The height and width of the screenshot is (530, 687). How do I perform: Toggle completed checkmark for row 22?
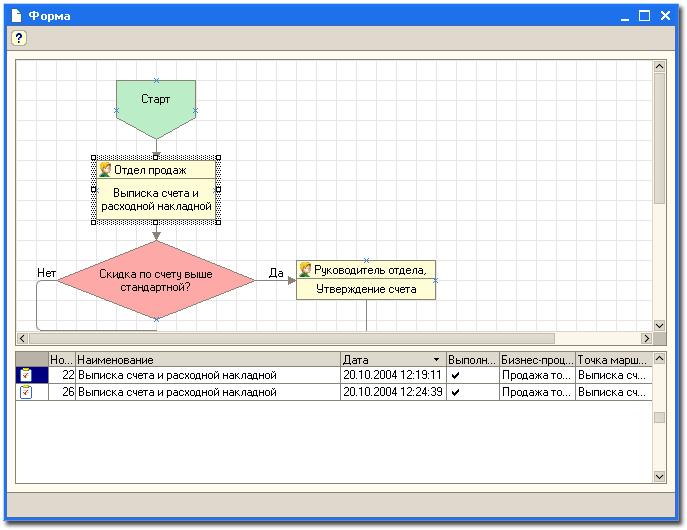(456, 375)
